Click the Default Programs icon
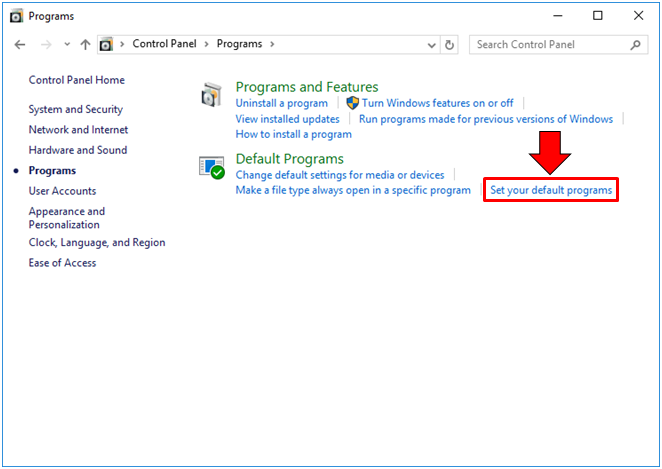 point(211,167)
